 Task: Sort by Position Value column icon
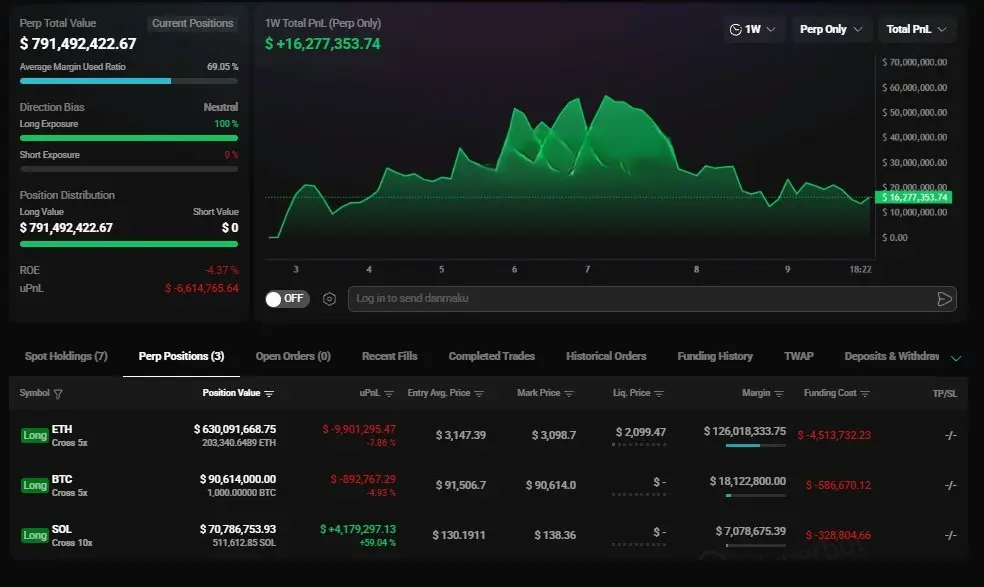point(269,394)
